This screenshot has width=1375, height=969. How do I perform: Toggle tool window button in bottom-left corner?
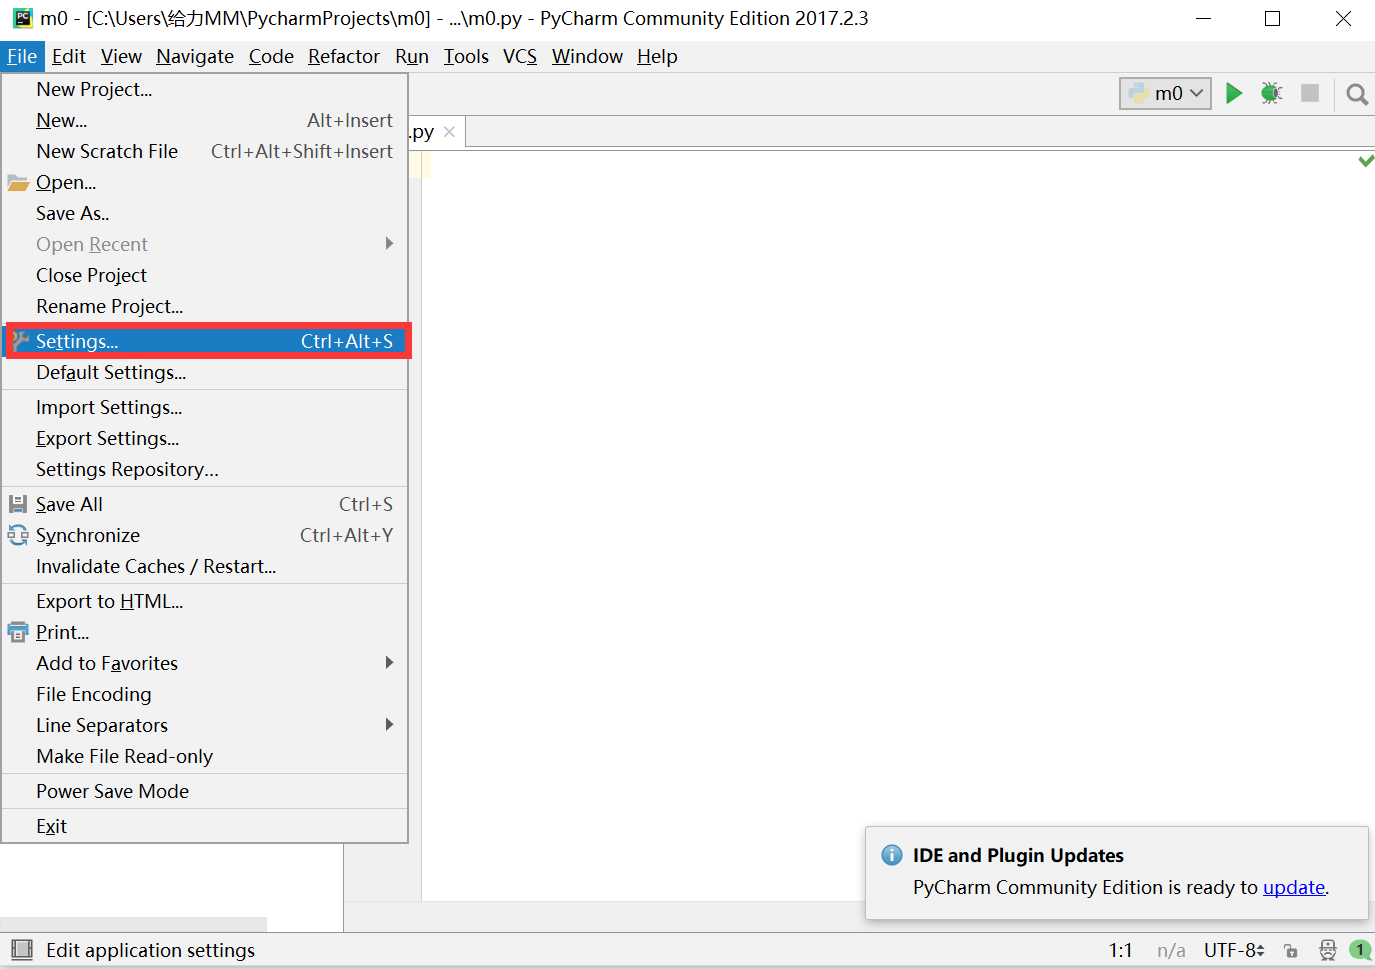tap(21, 950)
